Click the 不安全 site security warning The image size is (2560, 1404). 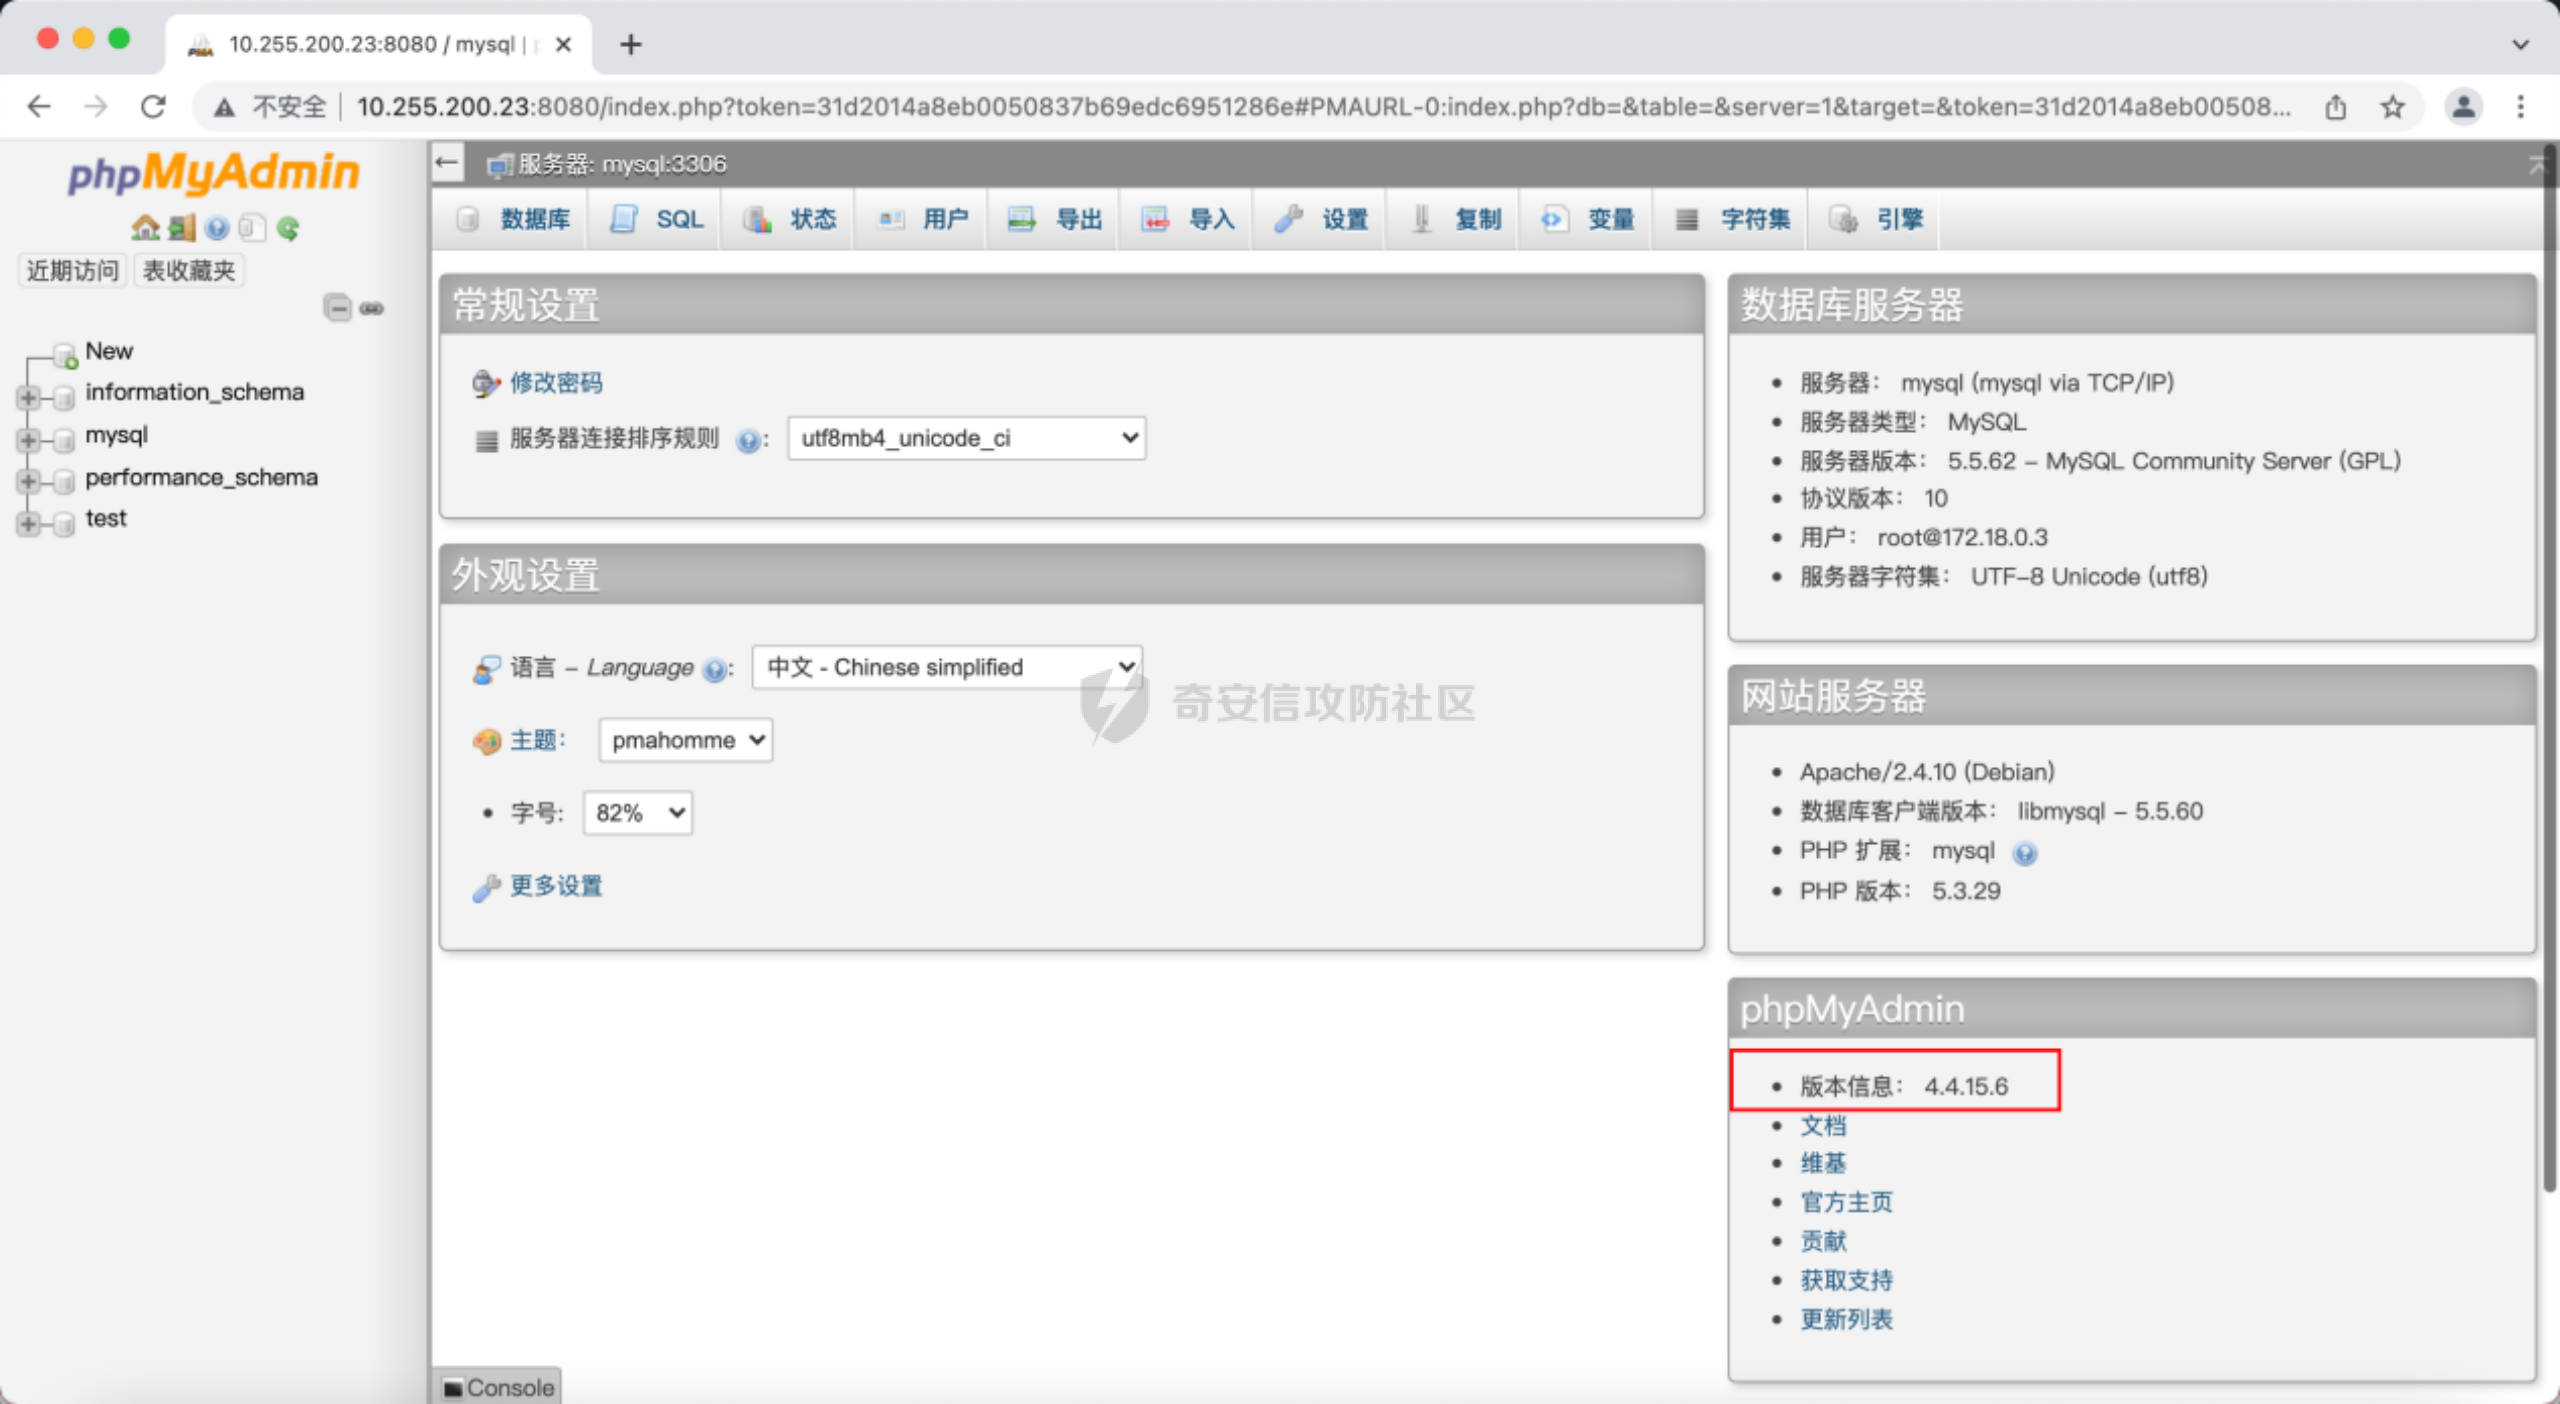click(x=270, y=107)
